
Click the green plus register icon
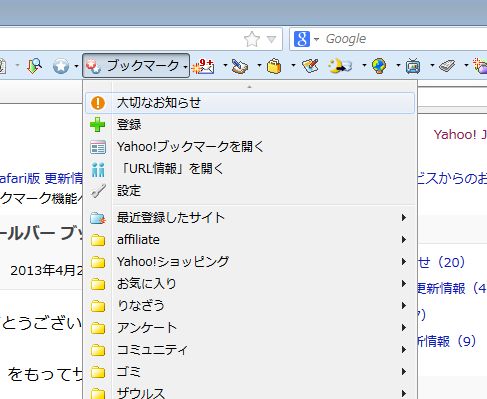98,125
